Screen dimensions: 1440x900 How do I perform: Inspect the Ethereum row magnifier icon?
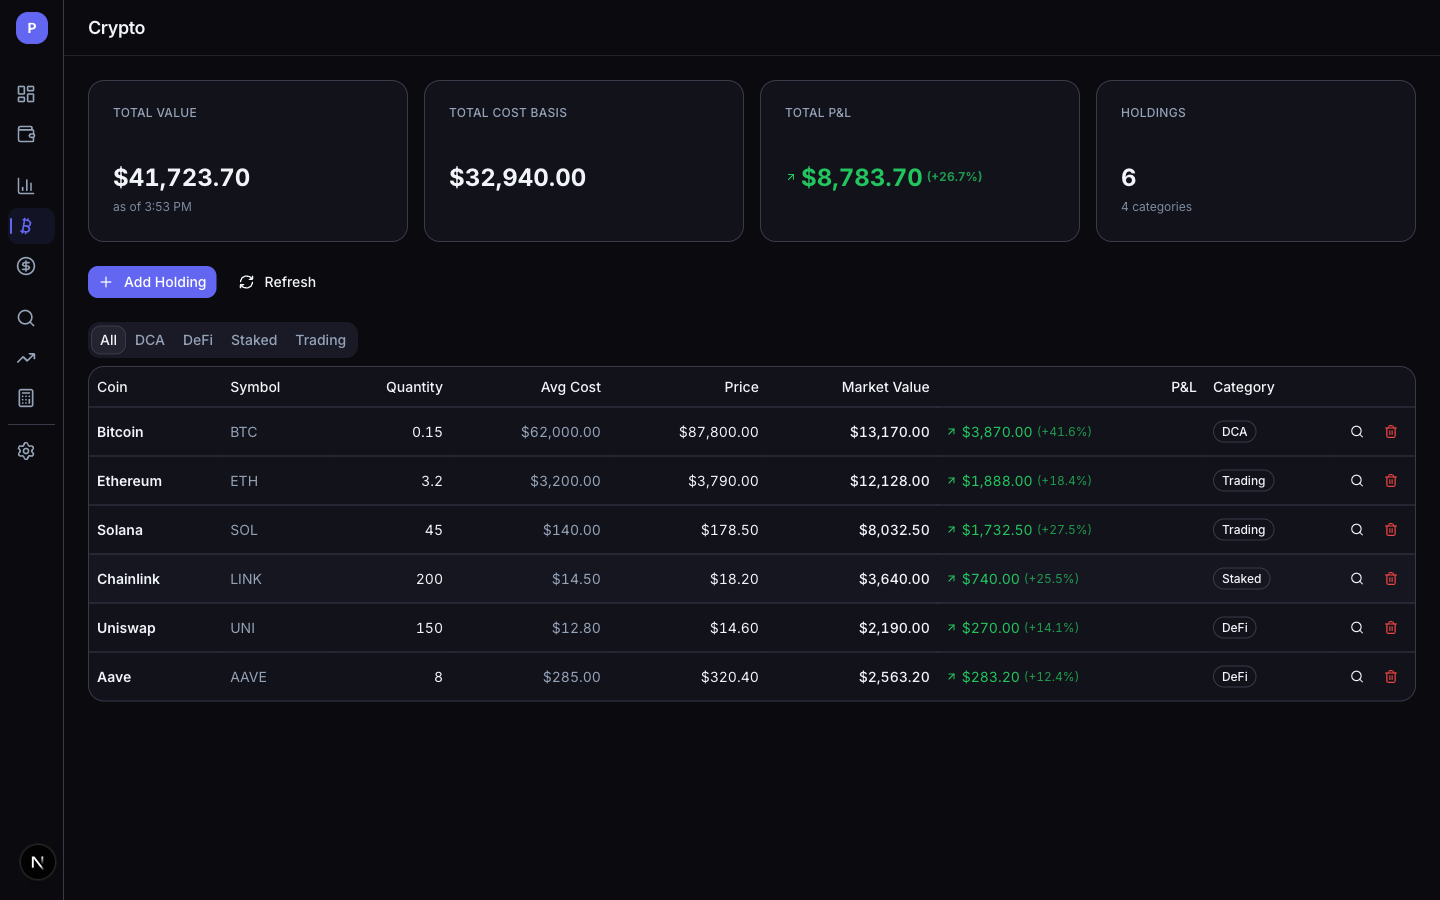pyautogui.click(x=1357, y=481)
